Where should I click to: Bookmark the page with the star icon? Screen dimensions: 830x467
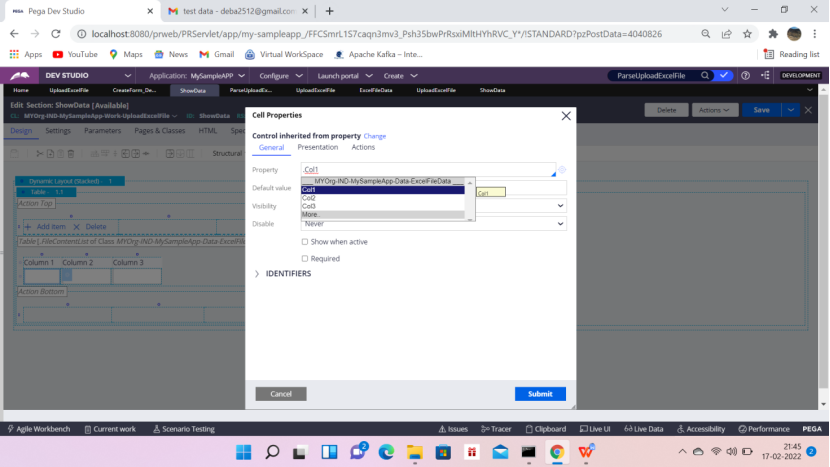click(x=747, y=34)
